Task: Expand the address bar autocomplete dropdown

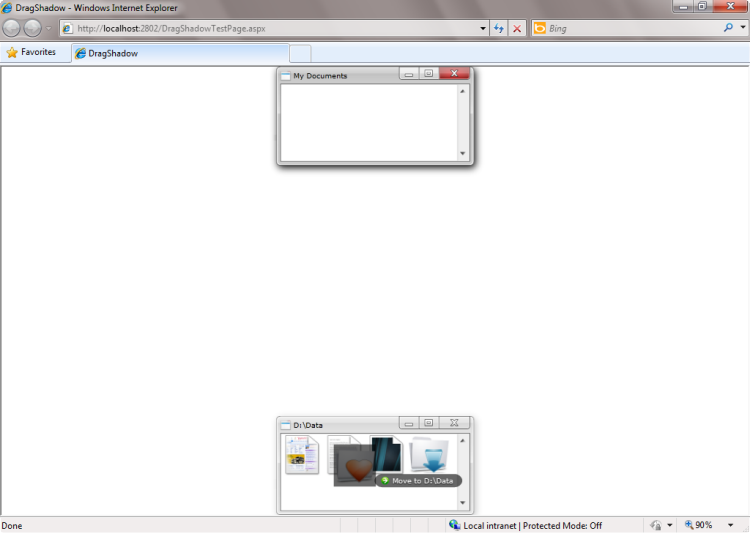Action: click(x=483, y=29)
